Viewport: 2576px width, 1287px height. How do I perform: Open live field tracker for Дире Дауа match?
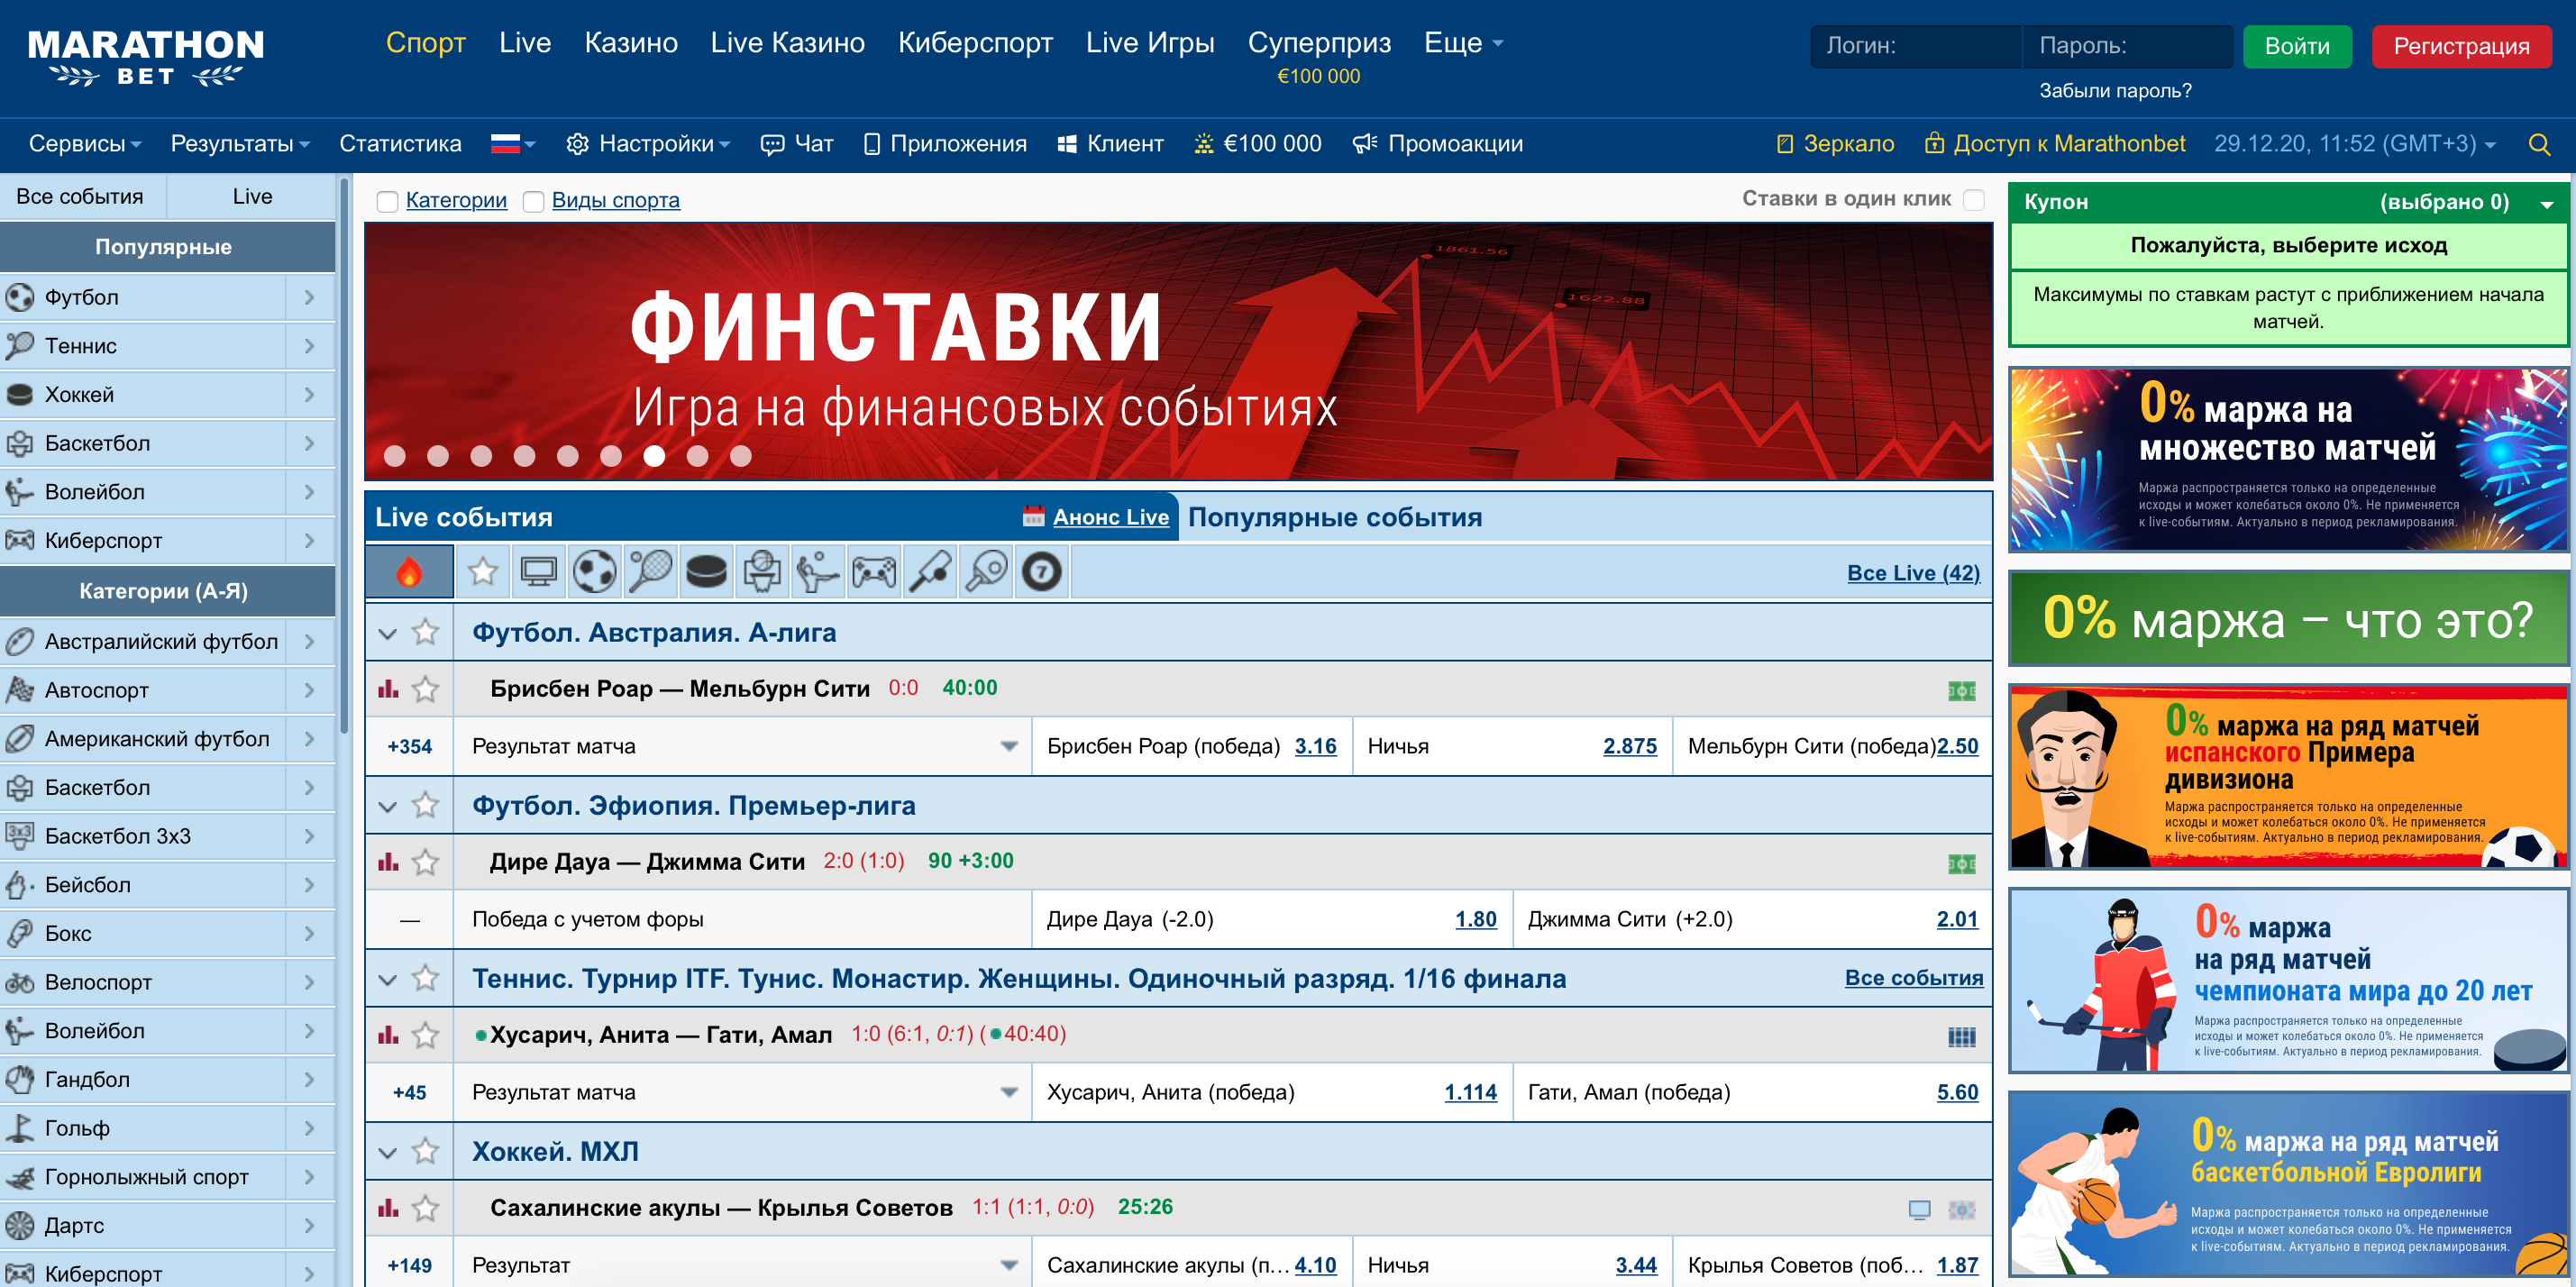(1961, 863)
